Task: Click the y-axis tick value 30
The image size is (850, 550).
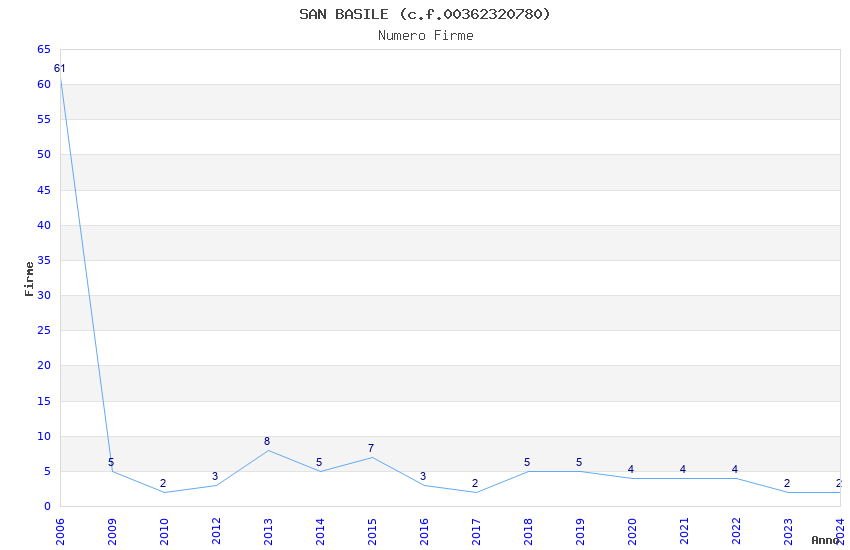Action: (44, 295)
